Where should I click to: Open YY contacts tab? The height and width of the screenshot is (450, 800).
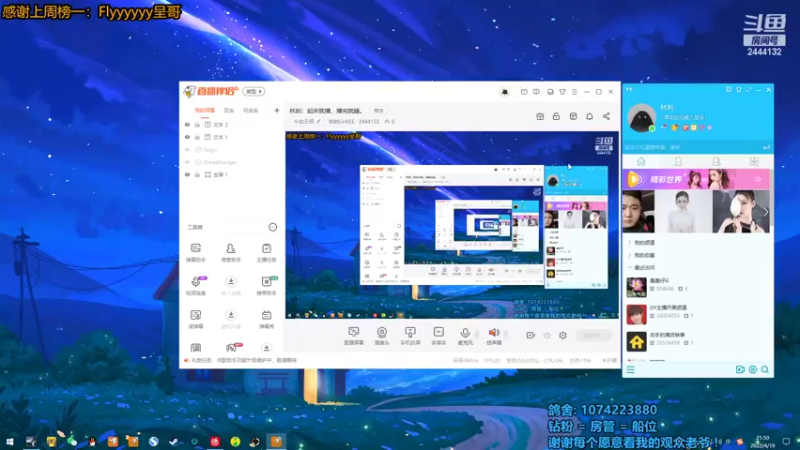679,161
